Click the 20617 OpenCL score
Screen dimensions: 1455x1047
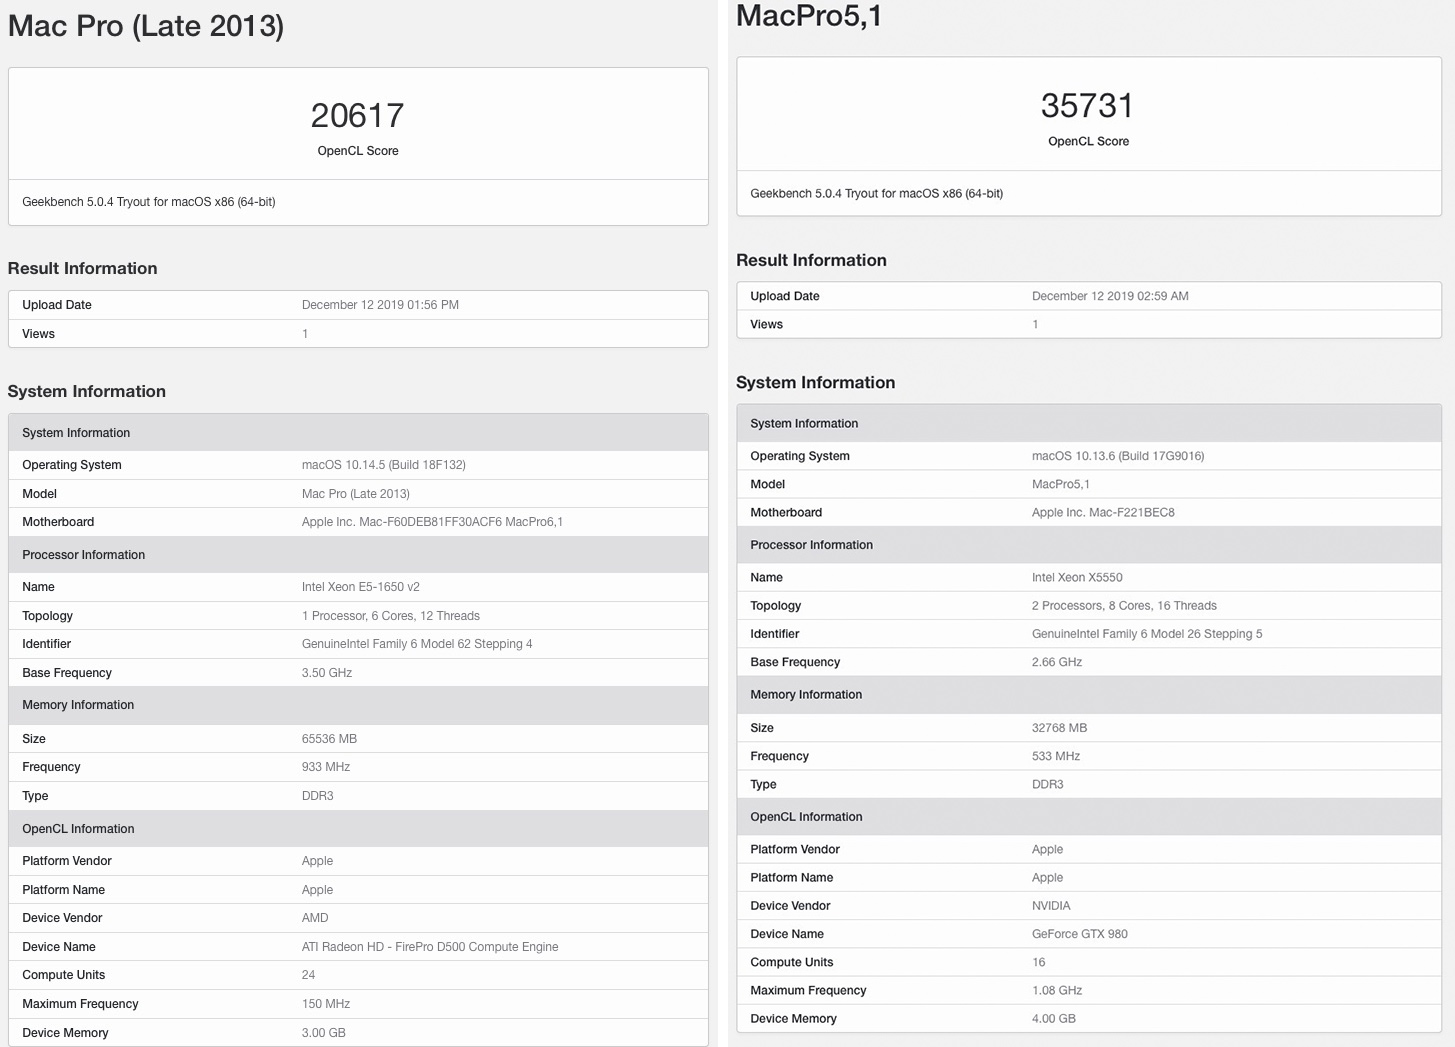(x=357, y=116)
